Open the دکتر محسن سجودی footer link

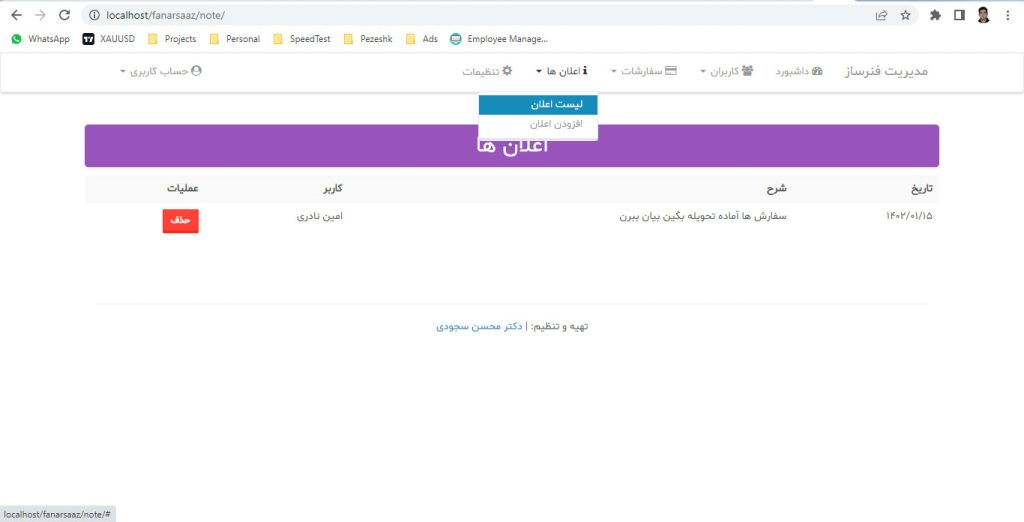click(x=479, y=326)
